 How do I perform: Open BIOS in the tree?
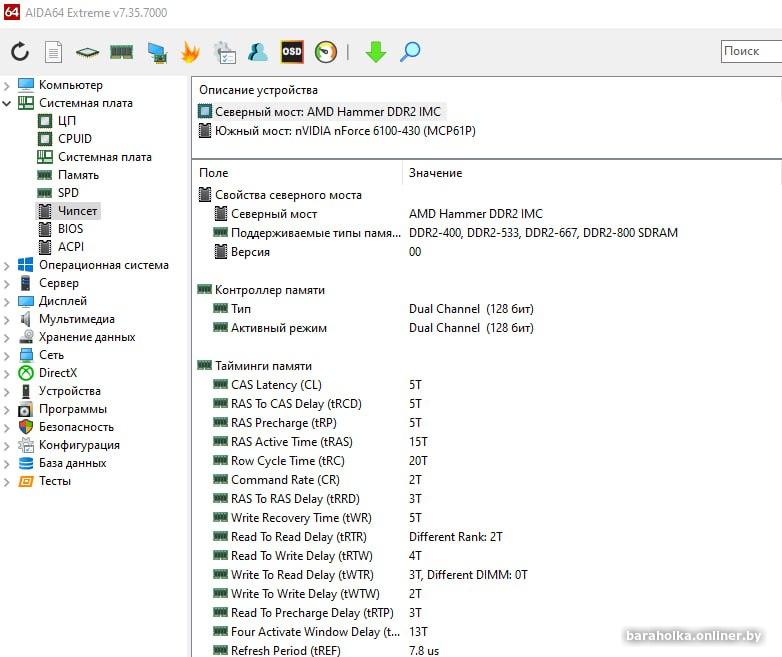[x=70, y=228]
